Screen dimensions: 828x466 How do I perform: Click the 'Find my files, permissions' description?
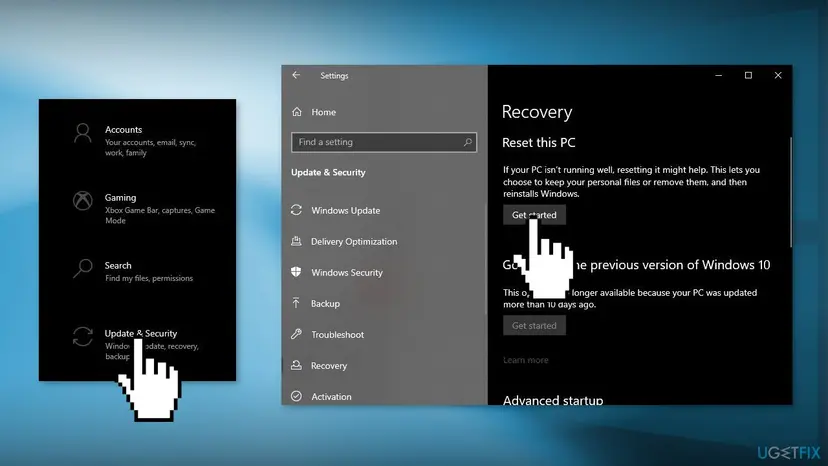pos(148,278)
